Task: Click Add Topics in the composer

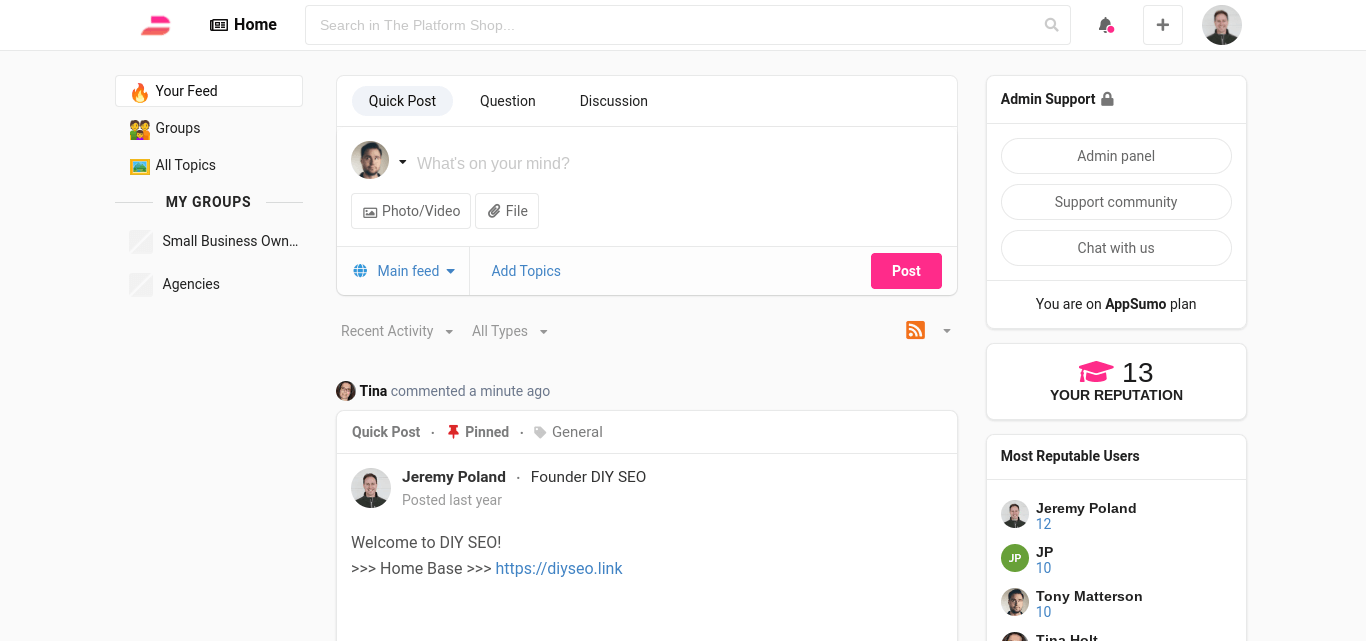Action: coord(526,271)
